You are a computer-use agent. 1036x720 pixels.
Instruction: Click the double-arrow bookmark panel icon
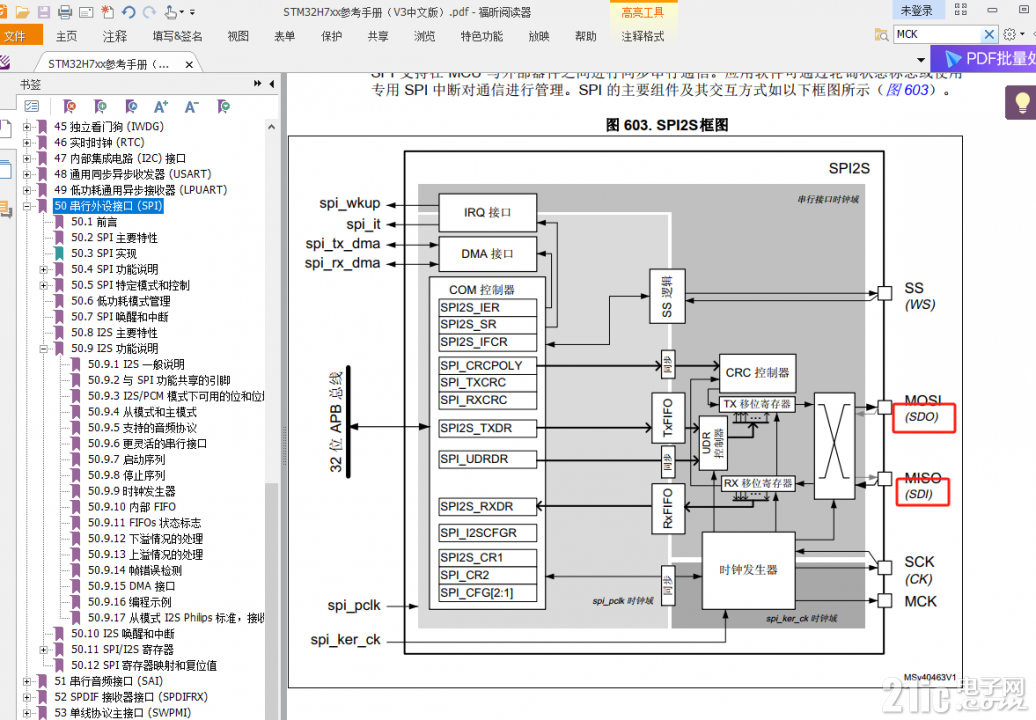[x=258, y=84]
